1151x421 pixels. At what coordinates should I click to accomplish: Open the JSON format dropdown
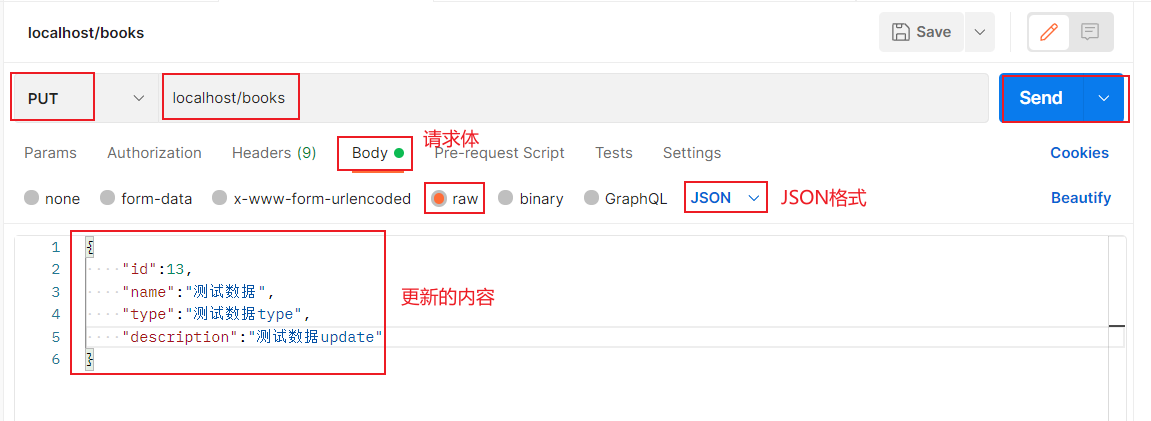pos(725,198)
